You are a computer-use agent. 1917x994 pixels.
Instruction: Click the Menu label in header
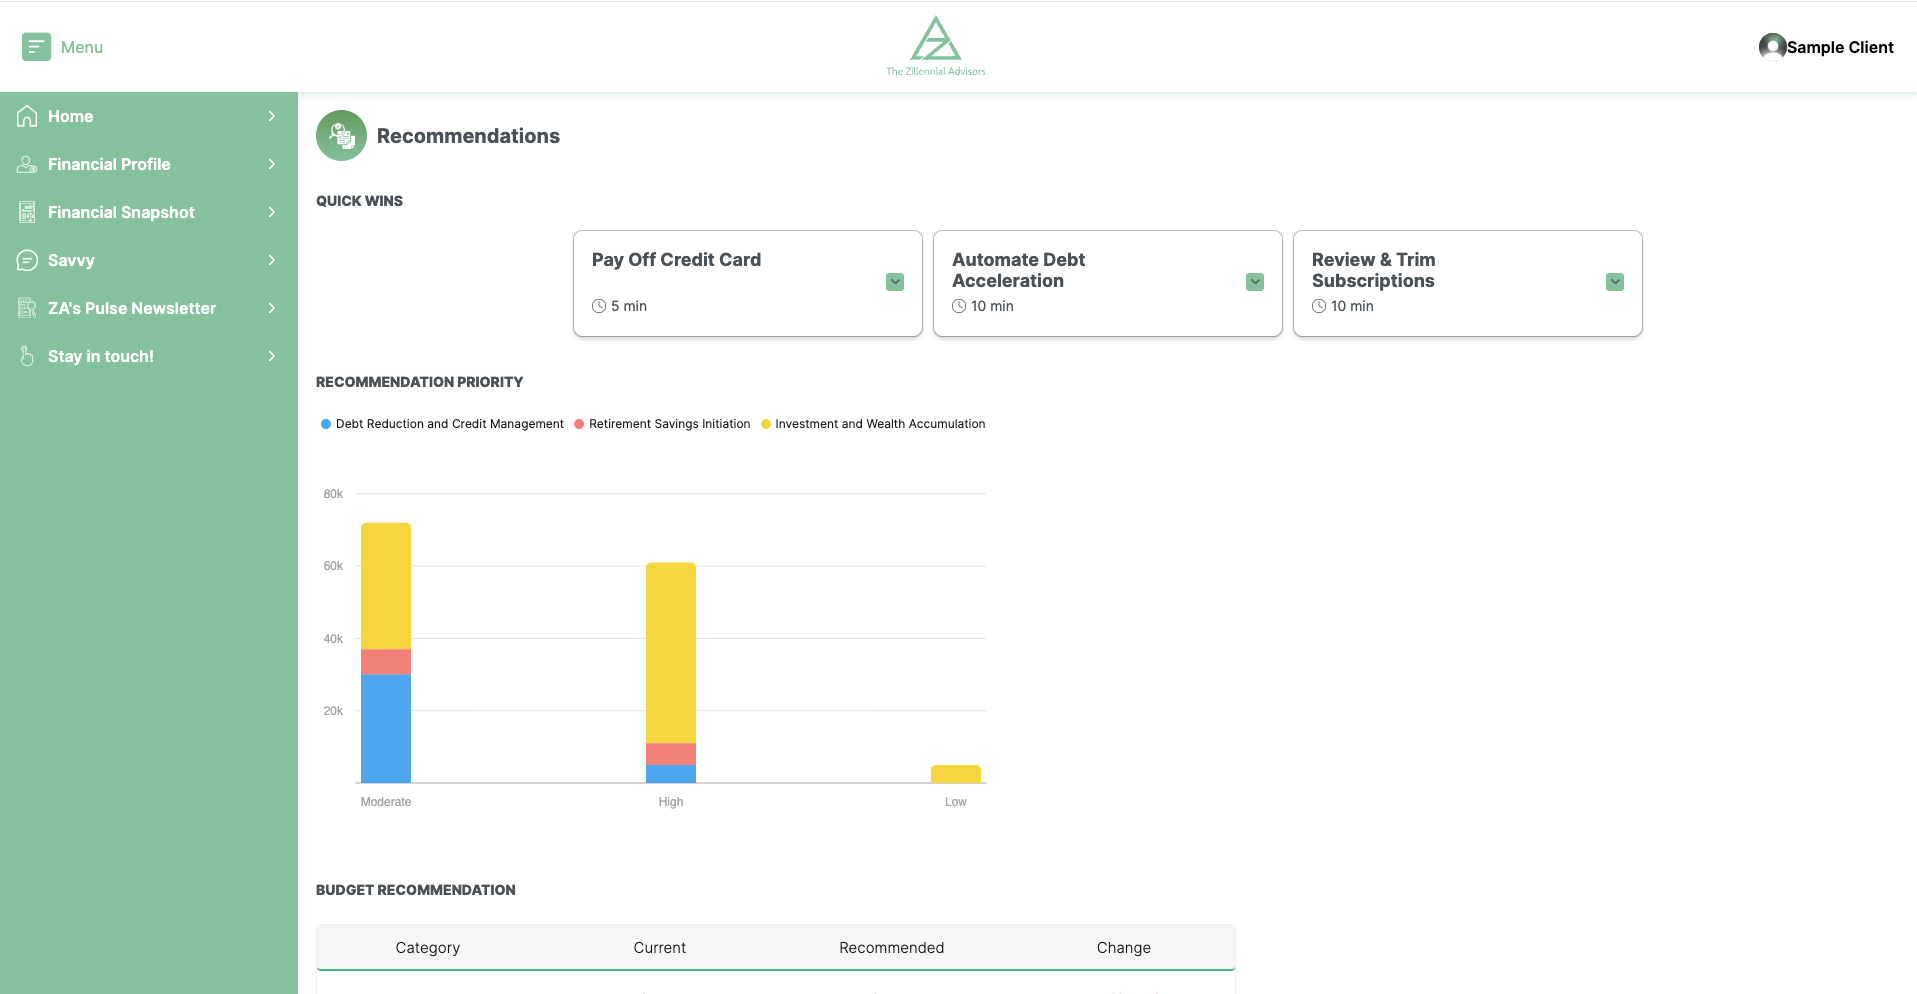point(82,47)
